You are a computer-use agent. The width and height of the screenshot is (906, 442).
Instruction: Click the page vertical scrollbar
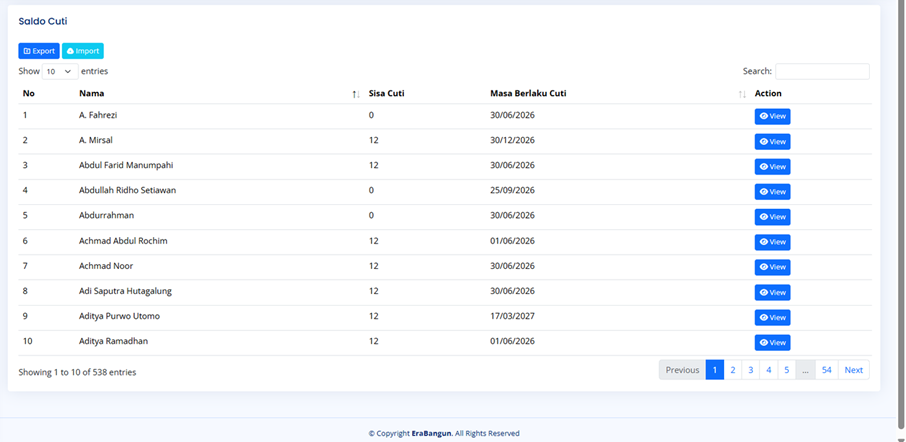[x=901, y=214]
